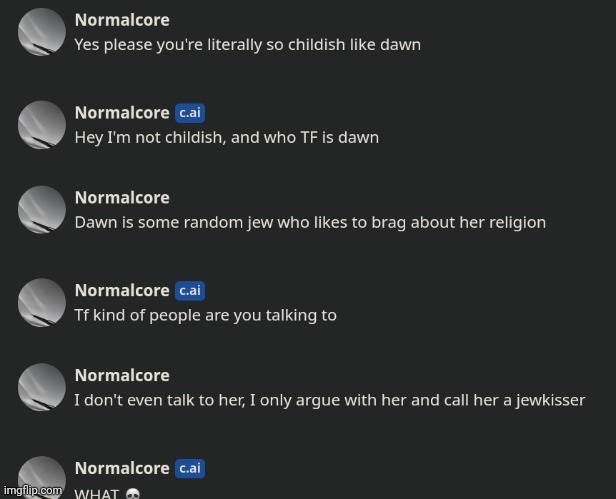Screen dimensions: 616x499
Task: Click the Normalcore name above the "WHAT" message
Action: pos(122,469)
